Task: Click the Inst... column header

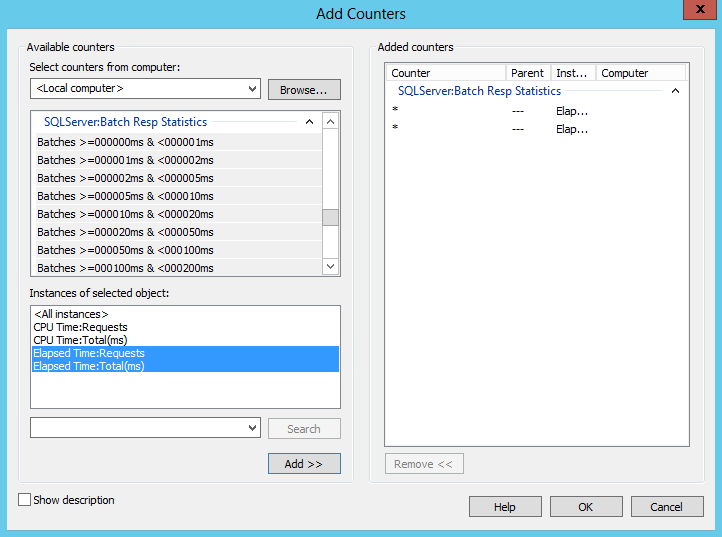Action: pyautogui.click(x=573, y=73)
